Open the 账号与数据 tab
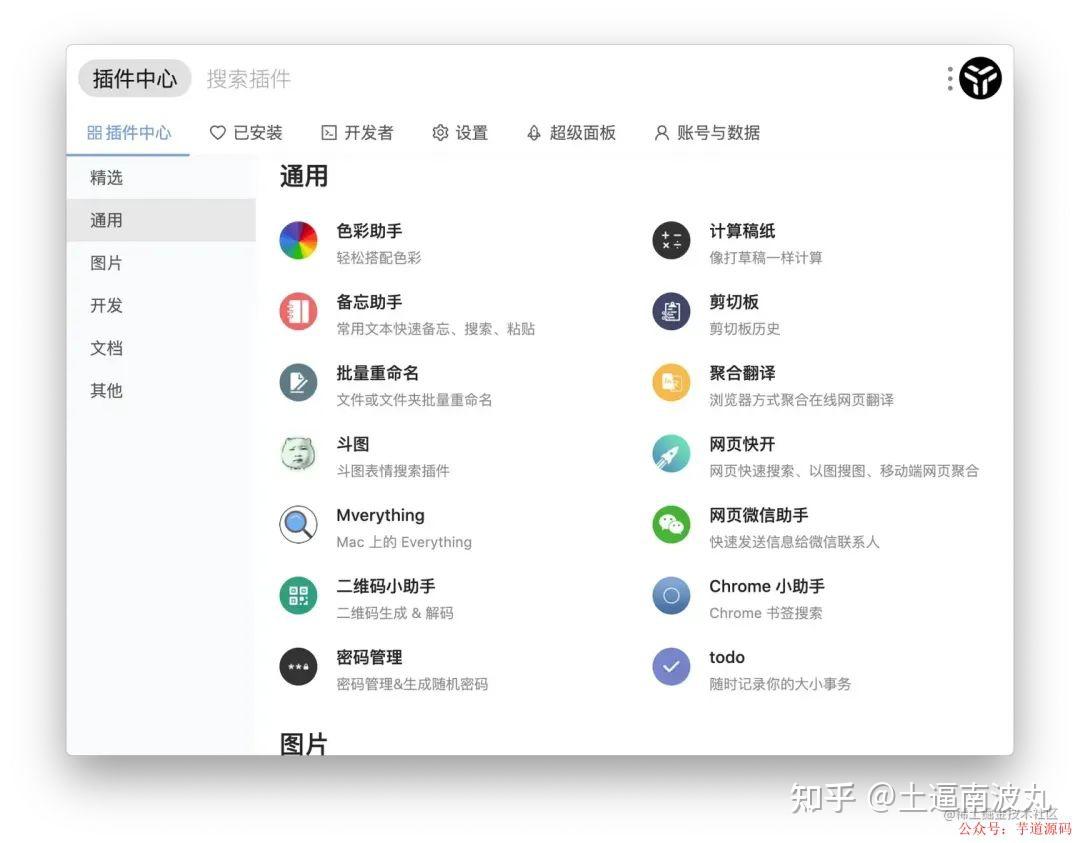The width and height of the screenshot is (1080, 843). pos(707,133)
